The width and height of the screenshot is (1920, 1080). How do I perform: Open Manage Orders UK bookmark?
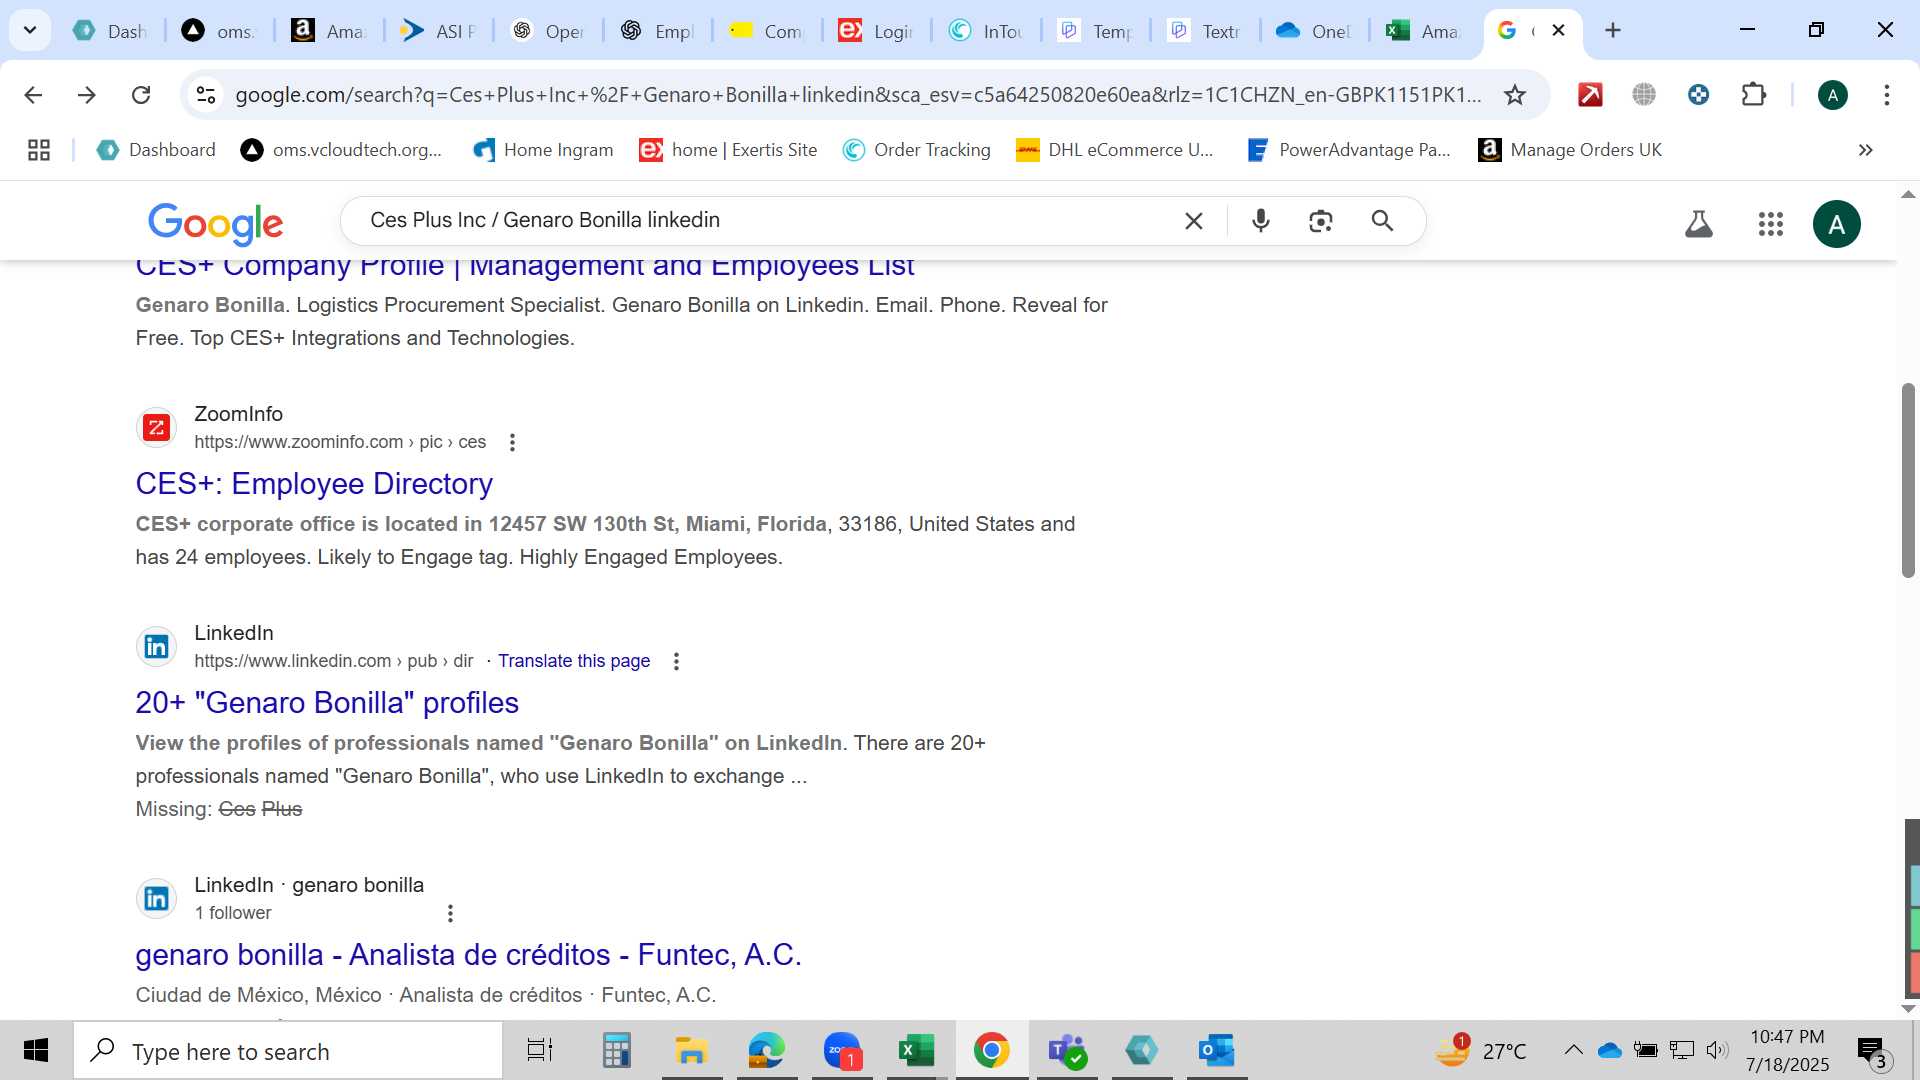tap(1570, 150)
